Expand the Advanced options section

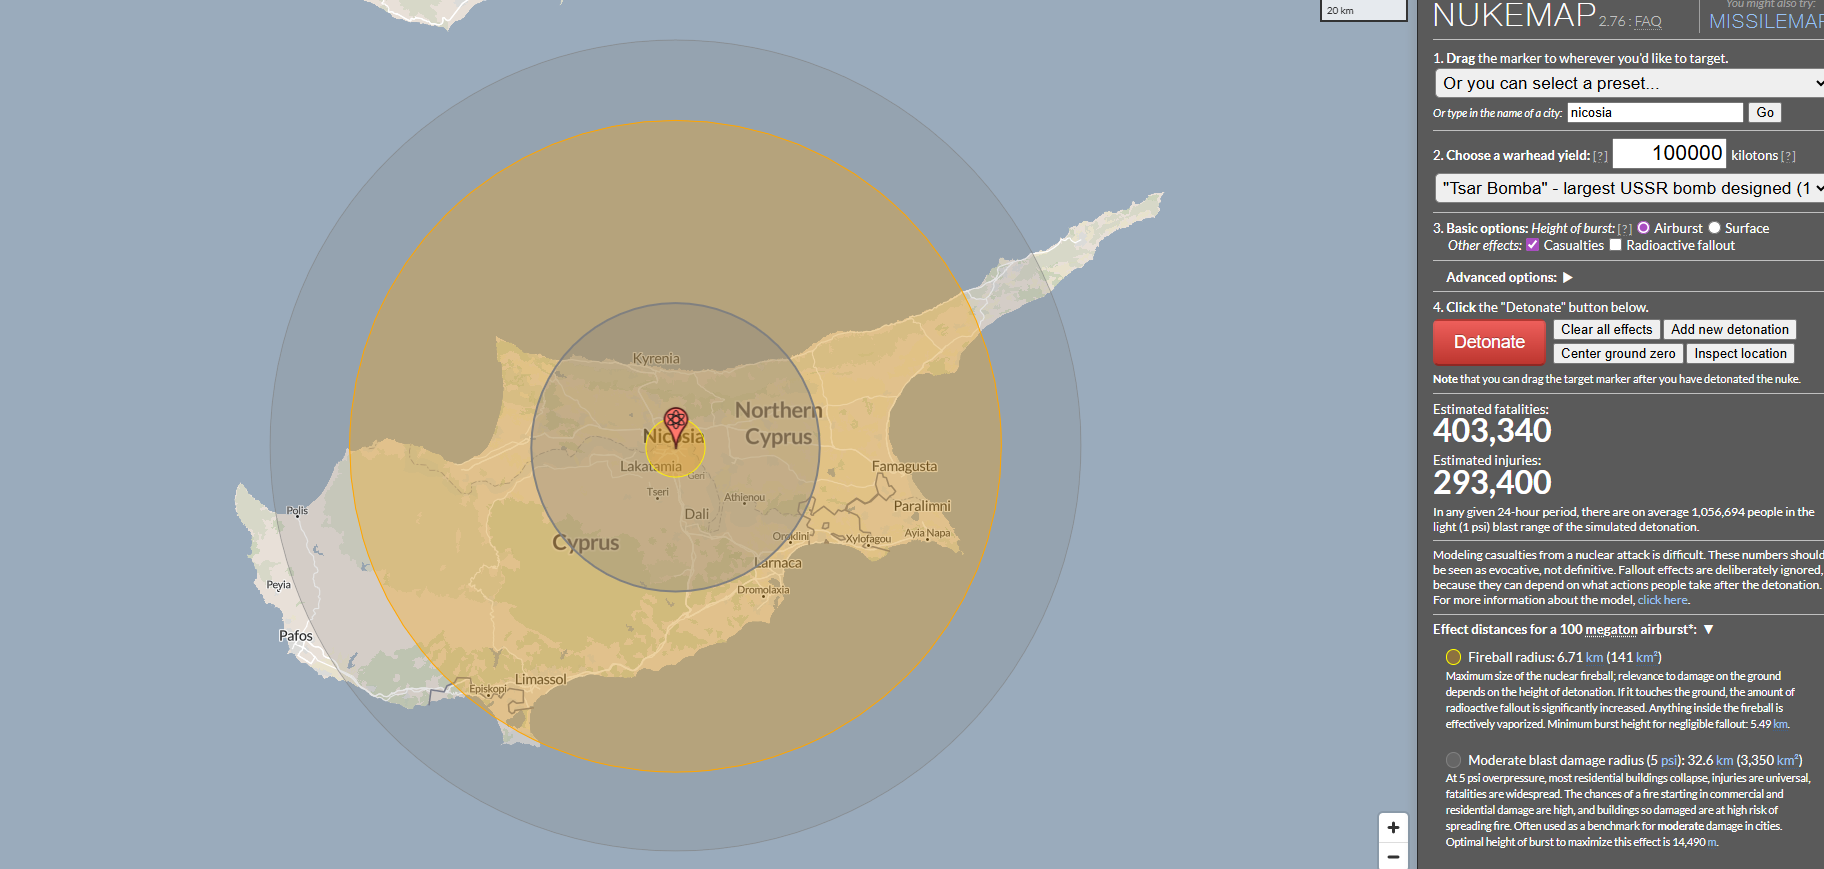(x=1567, y=277)
